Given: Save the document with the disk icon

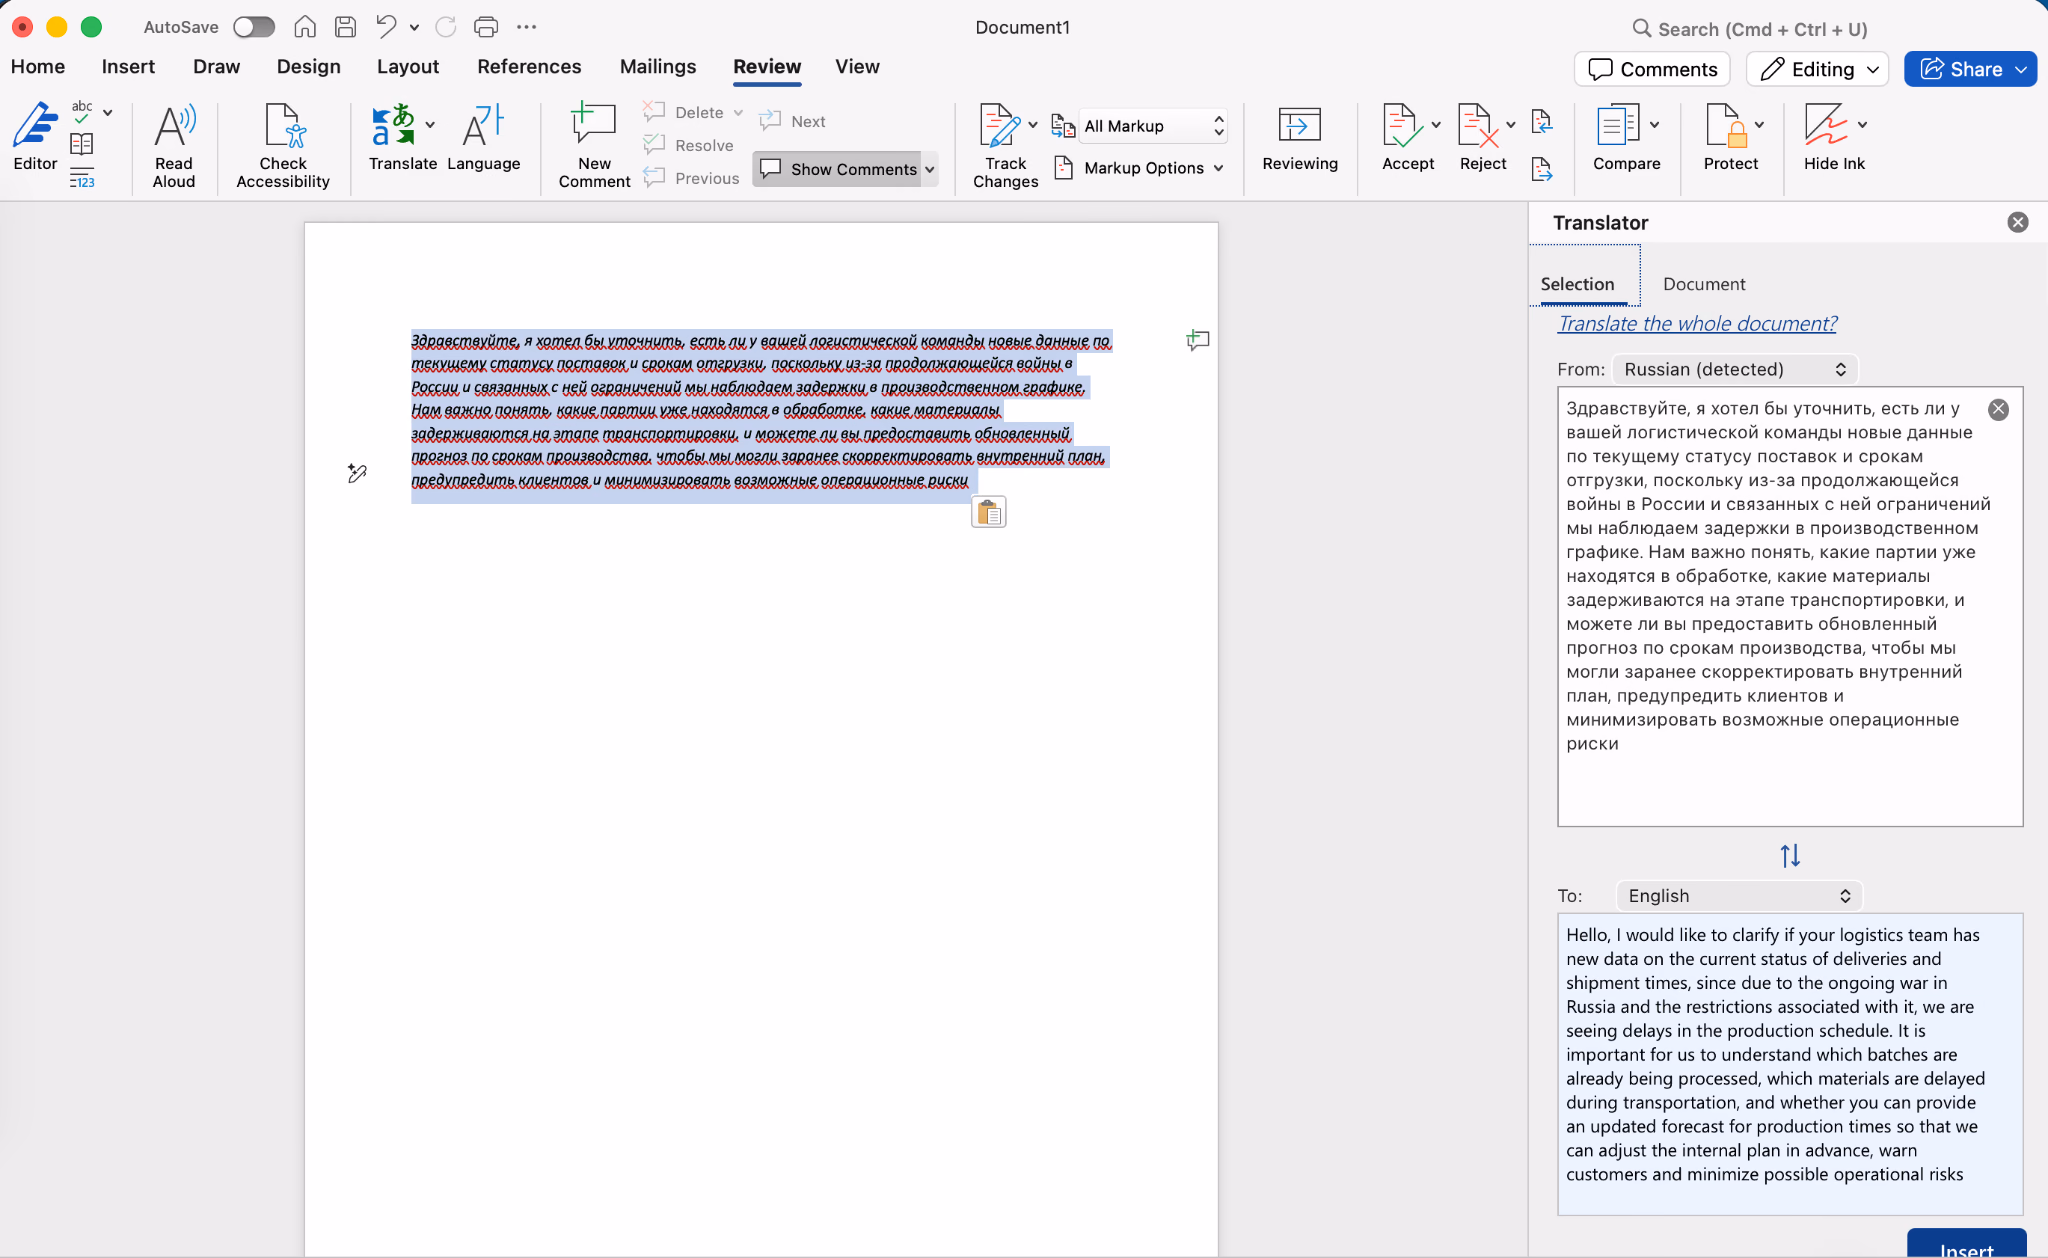Looking at the screenshot, I should (345, 27).
